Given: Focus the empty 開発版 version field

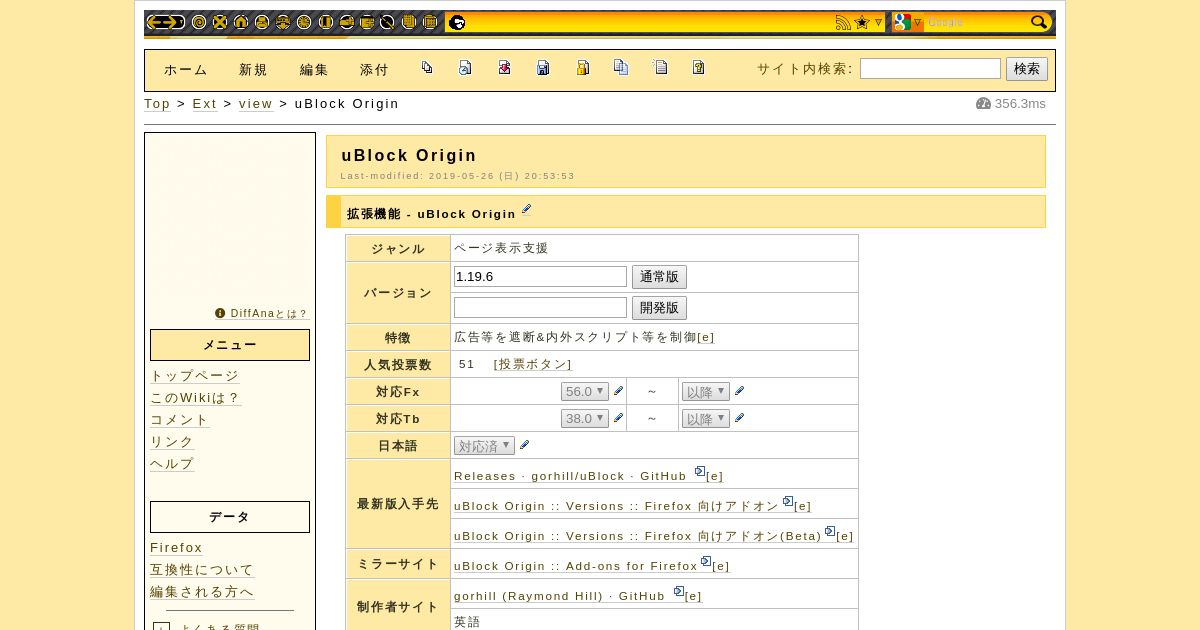Looking at the screenshot, I should [x=540, y=308].
